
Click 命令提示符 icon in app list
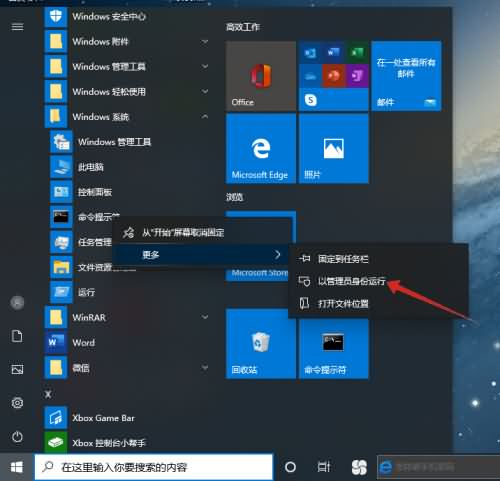[61, 217]
